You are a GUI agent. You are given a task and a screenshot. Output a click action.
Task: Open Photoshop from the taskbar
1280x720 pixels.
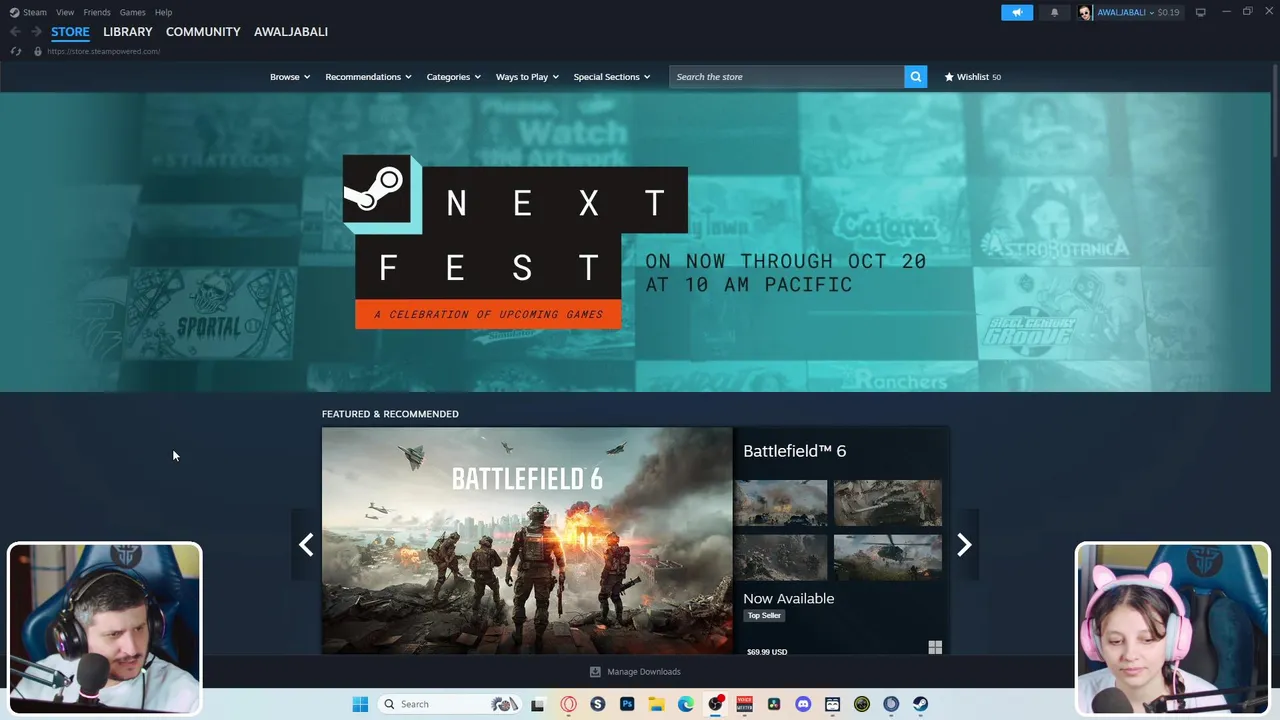tap(627, 704)
